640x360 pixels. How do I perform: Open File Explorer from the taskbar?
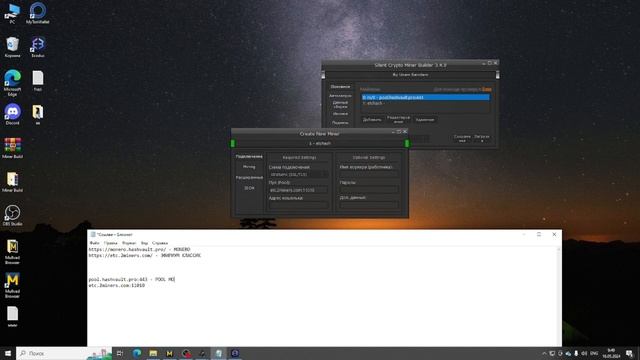[153, 353]
